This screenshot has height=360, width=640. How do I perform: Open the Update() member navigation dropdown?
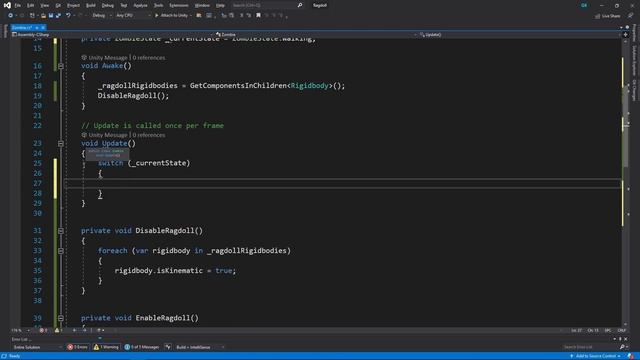tap(519, 35)
